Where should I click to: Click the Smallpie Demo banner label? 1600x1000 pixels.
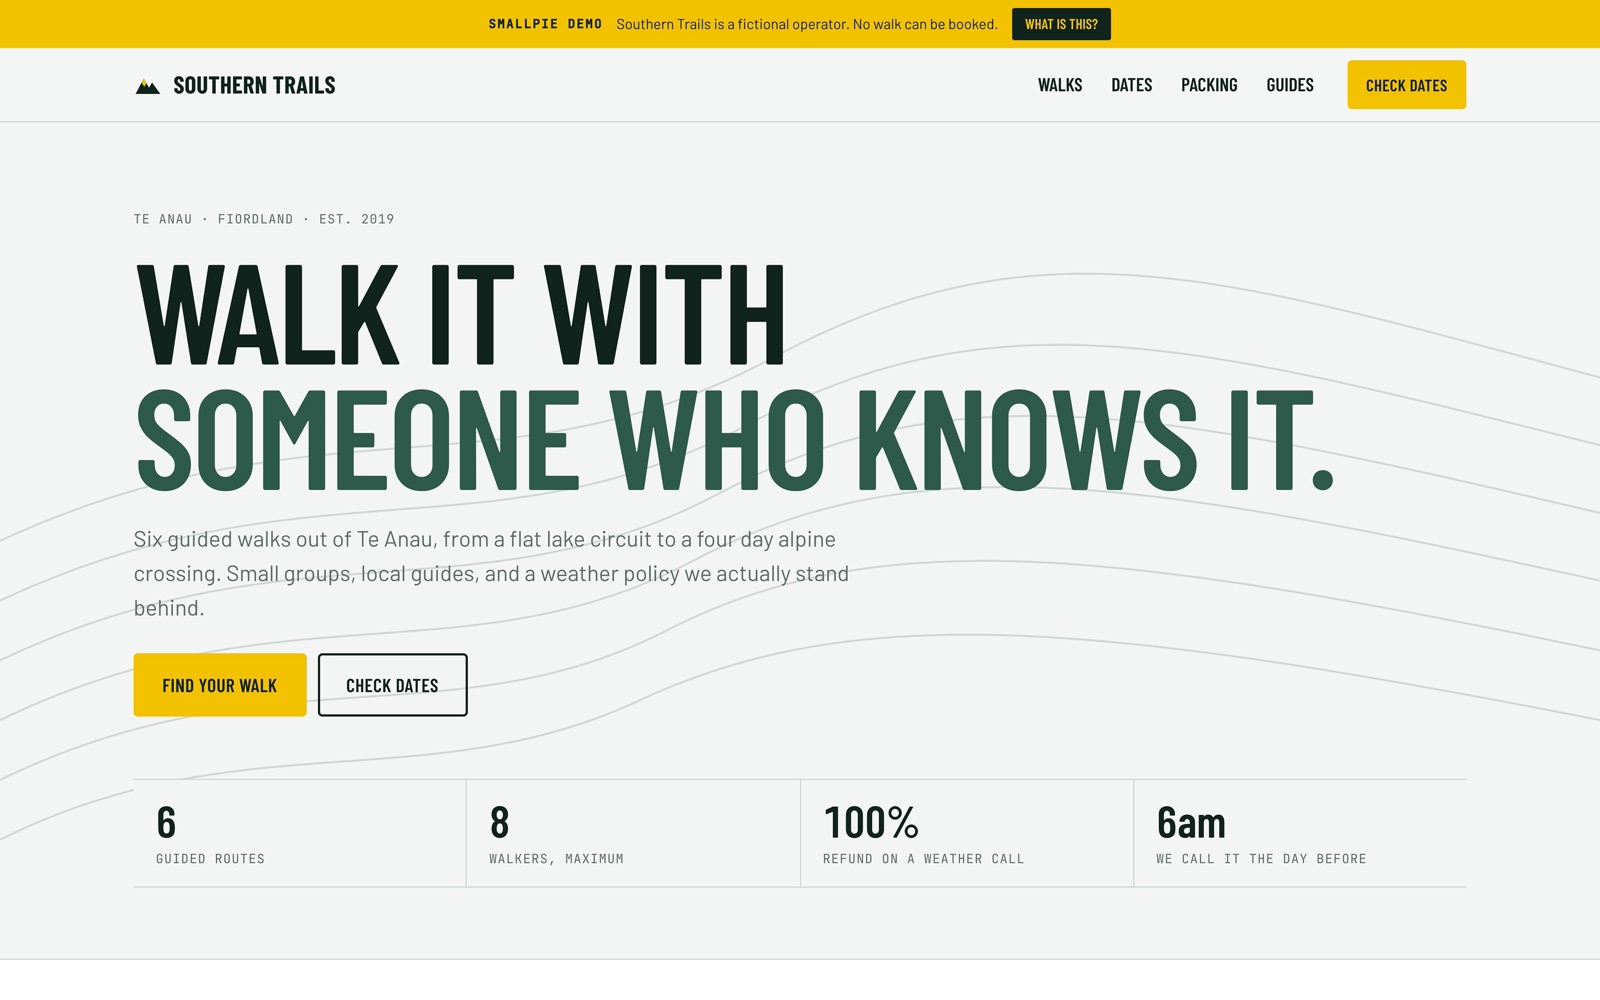coord(545,24)
